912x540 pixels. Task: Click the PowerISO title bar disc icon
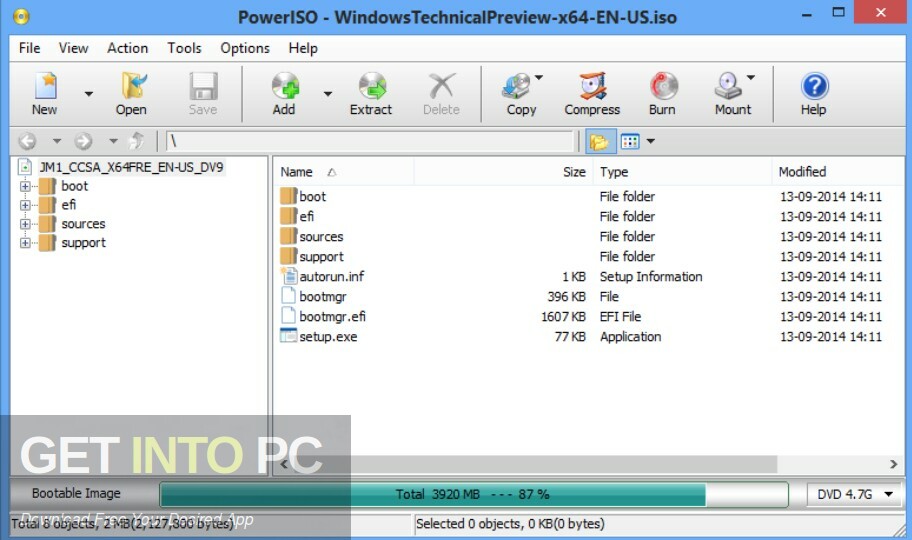tap(21, 16)
